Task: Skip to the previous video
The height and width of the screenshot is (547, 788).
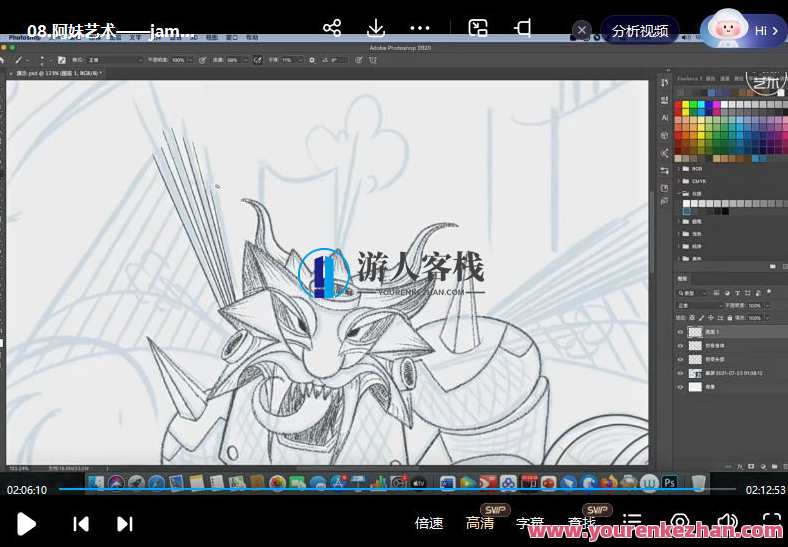Action: pyautogui.click(x=80, y=524)
